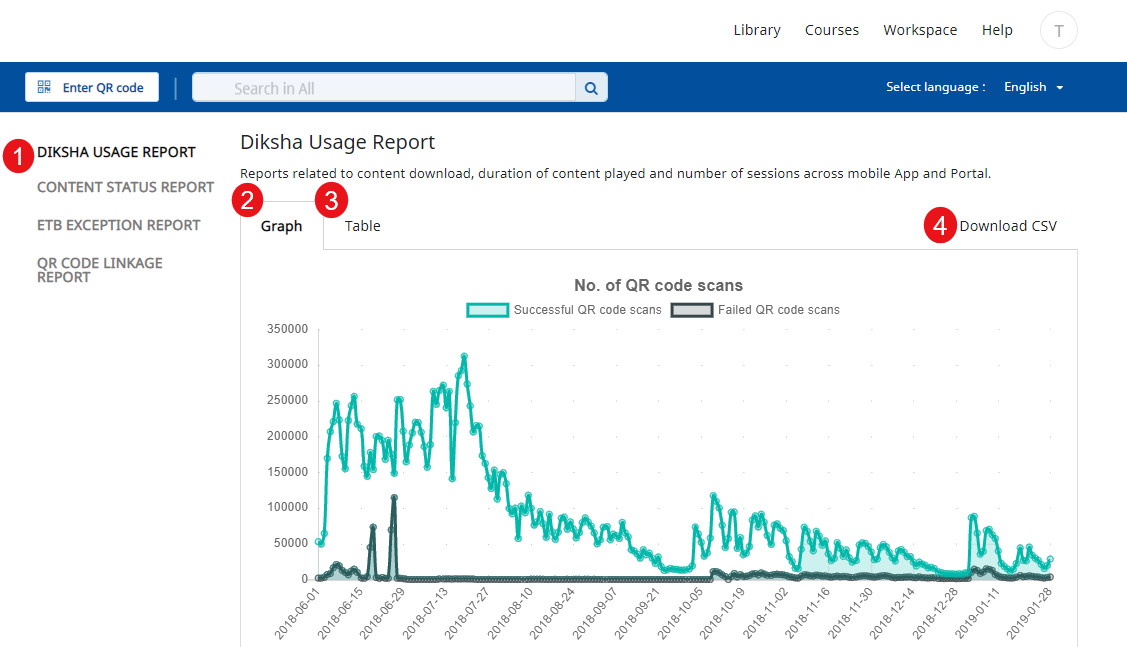Image resolution: width=1127 pixels, height=647 pixels.
Task: Open Workspace from the top menu
Action: tap(919, 30)
